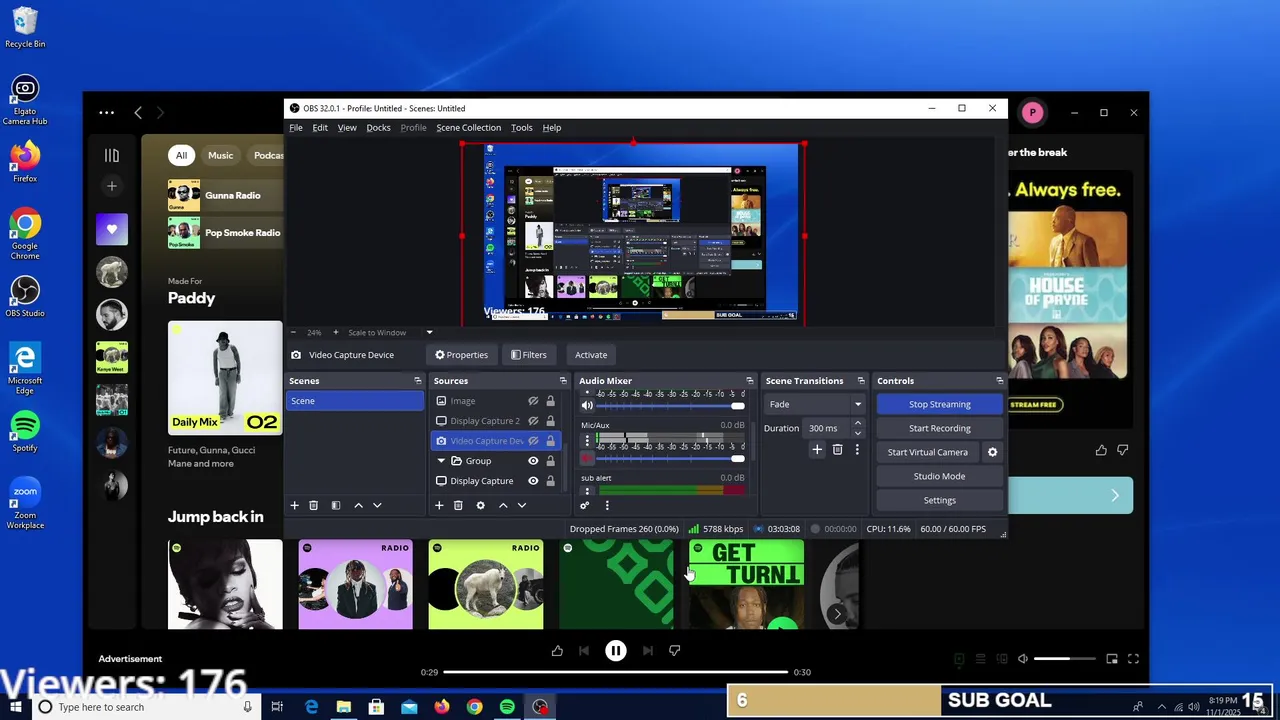The image size is (1280, 720).
Task: Move source down arrow in Sources
Action: tap(522, 505)
